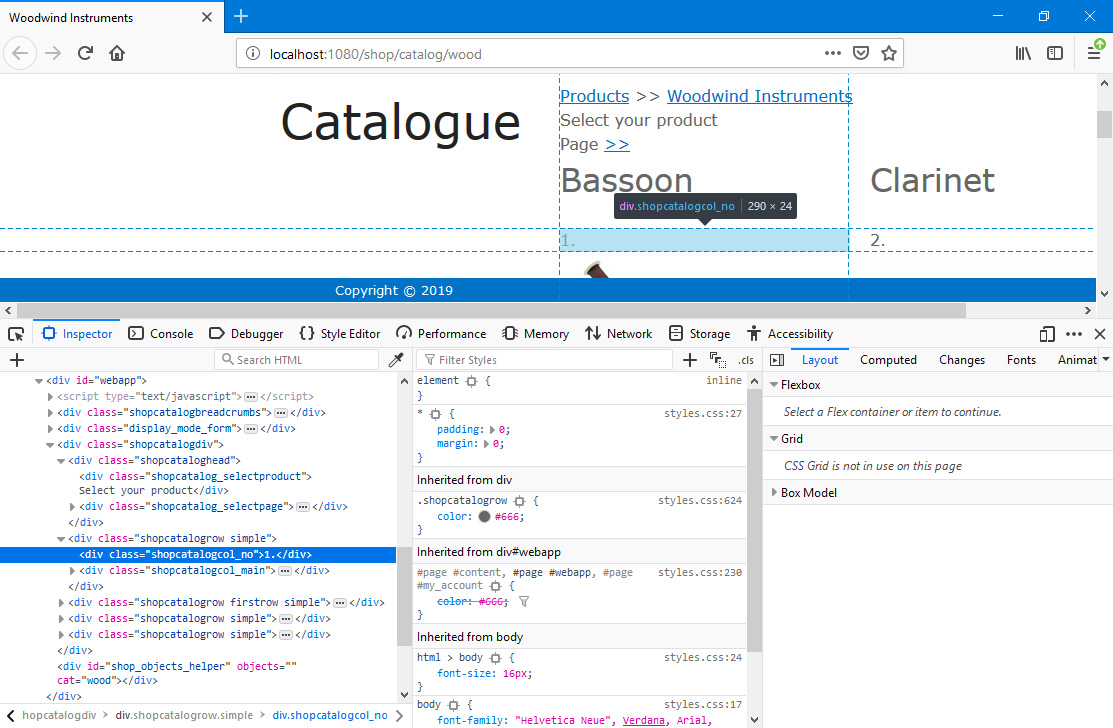This screenshot has height=728, width=1113.
Task: Collapse the shopcatalogdiv node
Action: tap(50, 445)
